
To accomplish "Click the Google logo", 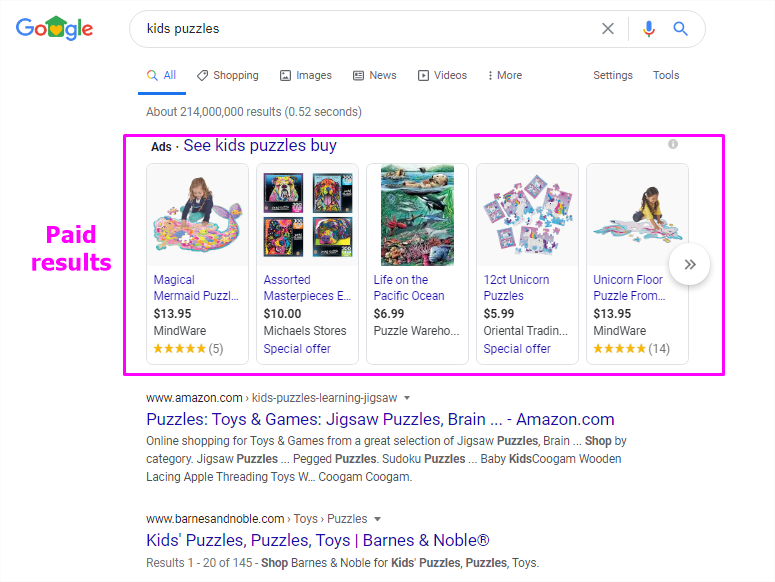I will pyautogui.click(x=54, y=29).
